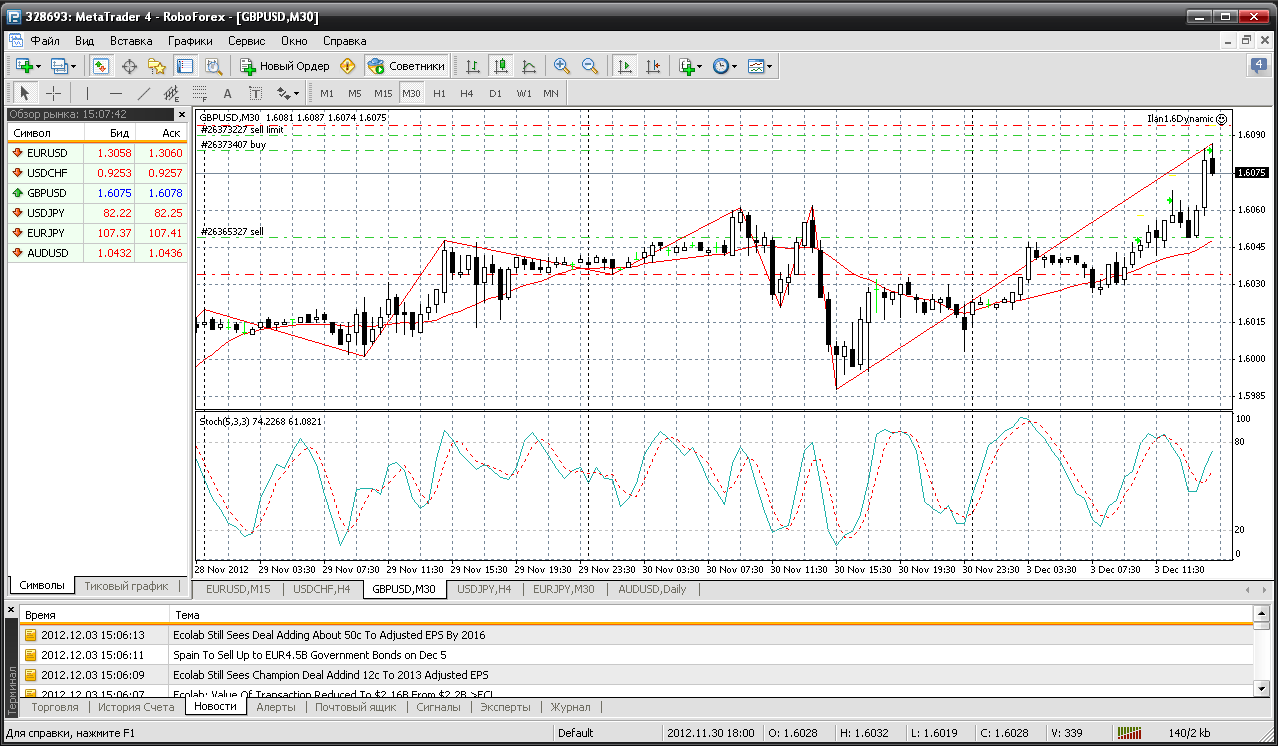Switch to the EURUSD,M15 chart tab
1278x746 pixels.
(x=238, y=589)
